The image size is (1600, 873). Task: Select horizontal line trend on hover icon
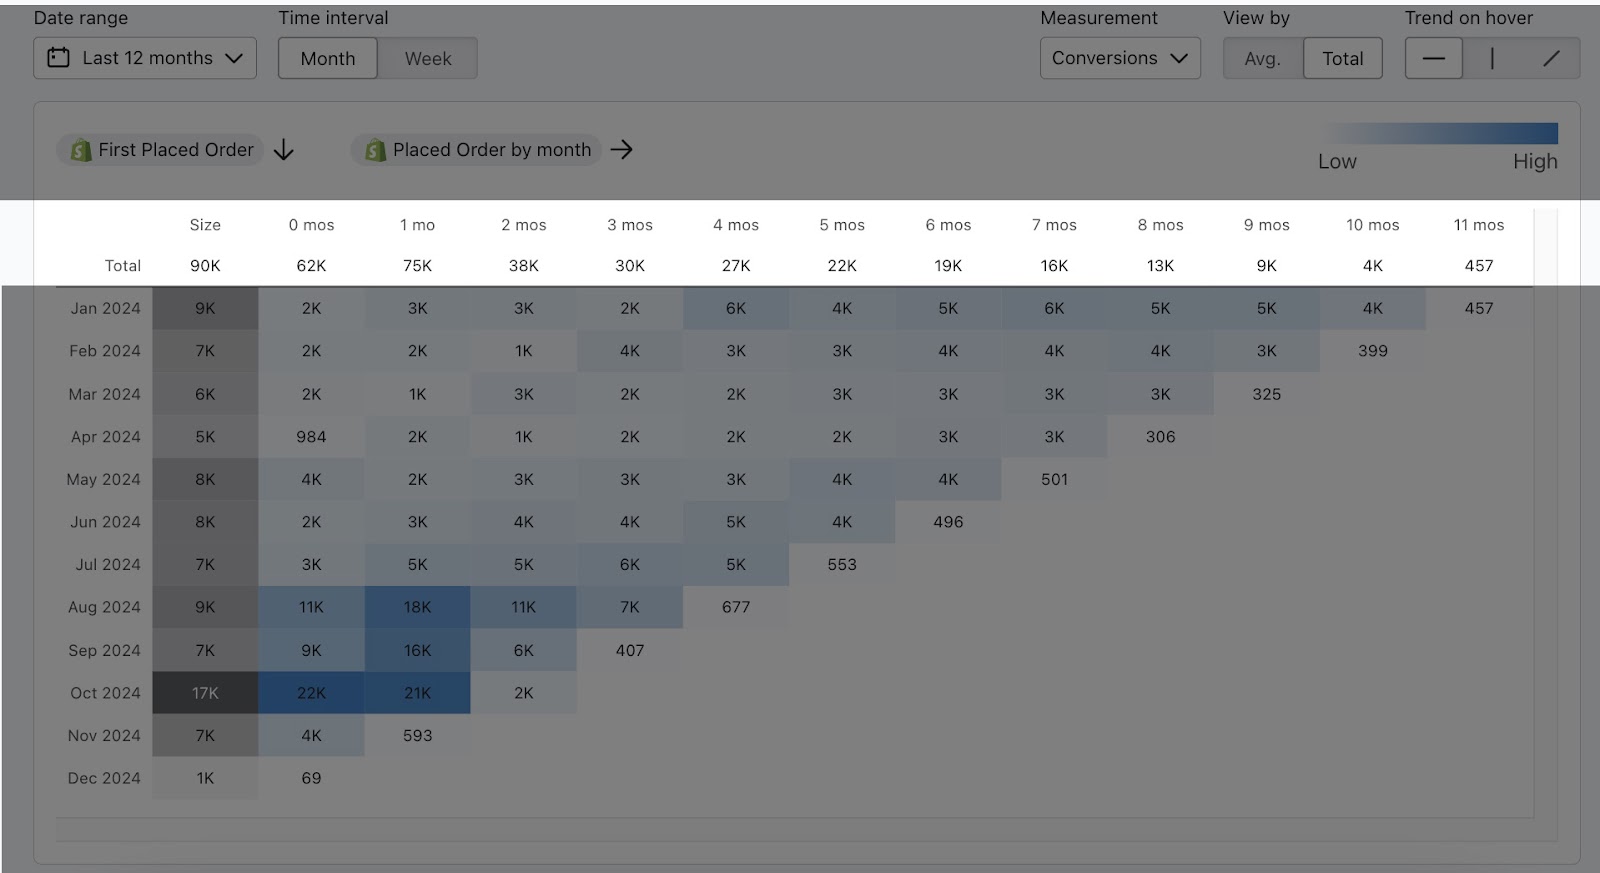1433,58
